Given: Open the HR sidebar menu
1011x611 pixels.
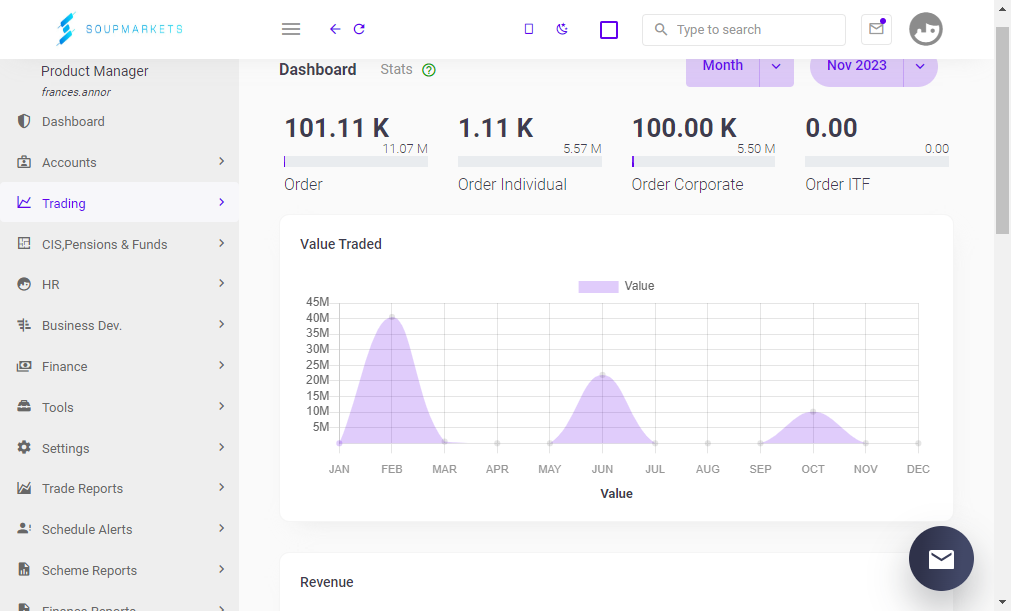Looking at the screenshot, I should coord(119,284).
